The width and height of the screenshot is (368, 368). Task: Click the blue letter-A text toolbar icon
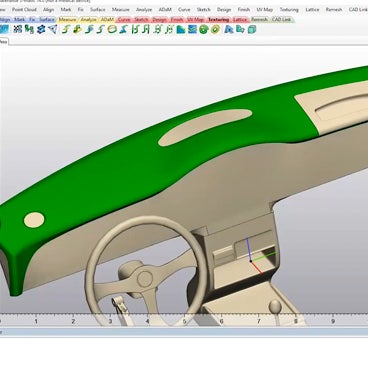coord(229,29)
